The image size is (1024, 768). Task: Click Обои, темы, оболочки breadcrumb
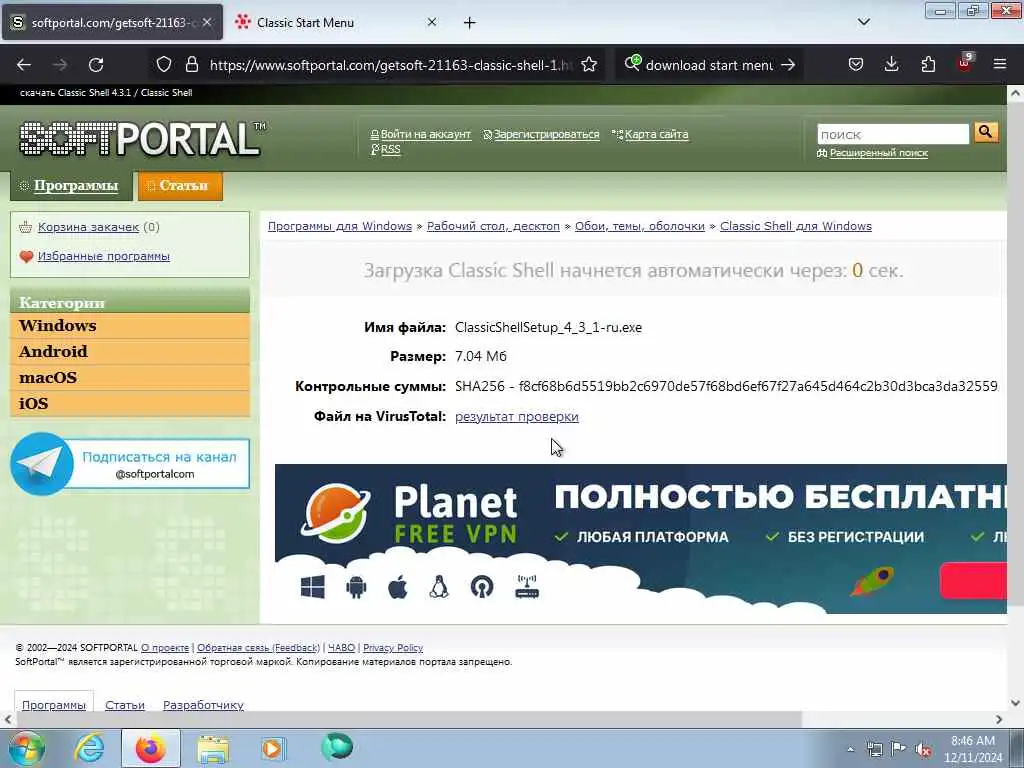tap(639, 226)
